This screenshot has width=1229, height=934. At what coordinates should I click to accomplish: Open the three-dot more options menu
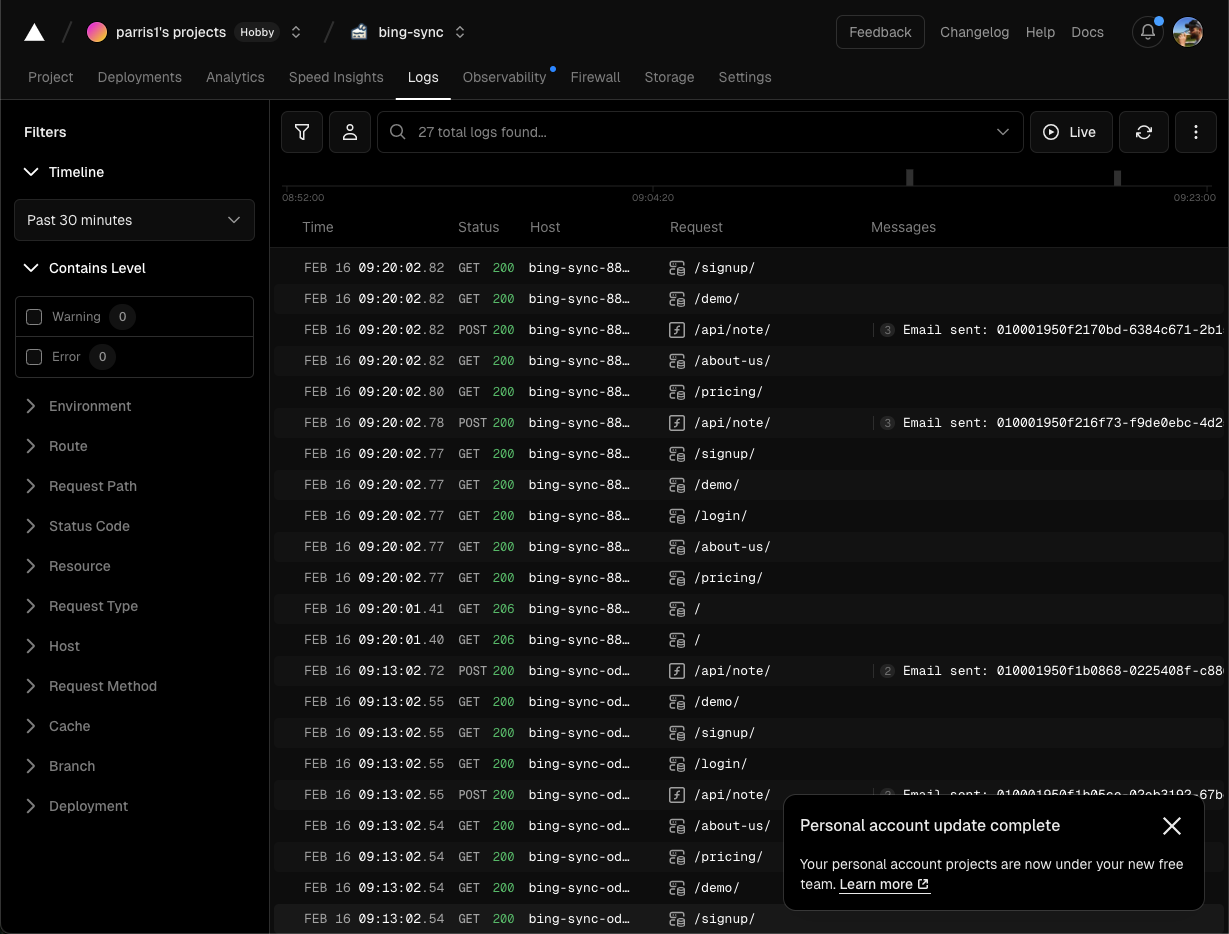pos(1196,132)
